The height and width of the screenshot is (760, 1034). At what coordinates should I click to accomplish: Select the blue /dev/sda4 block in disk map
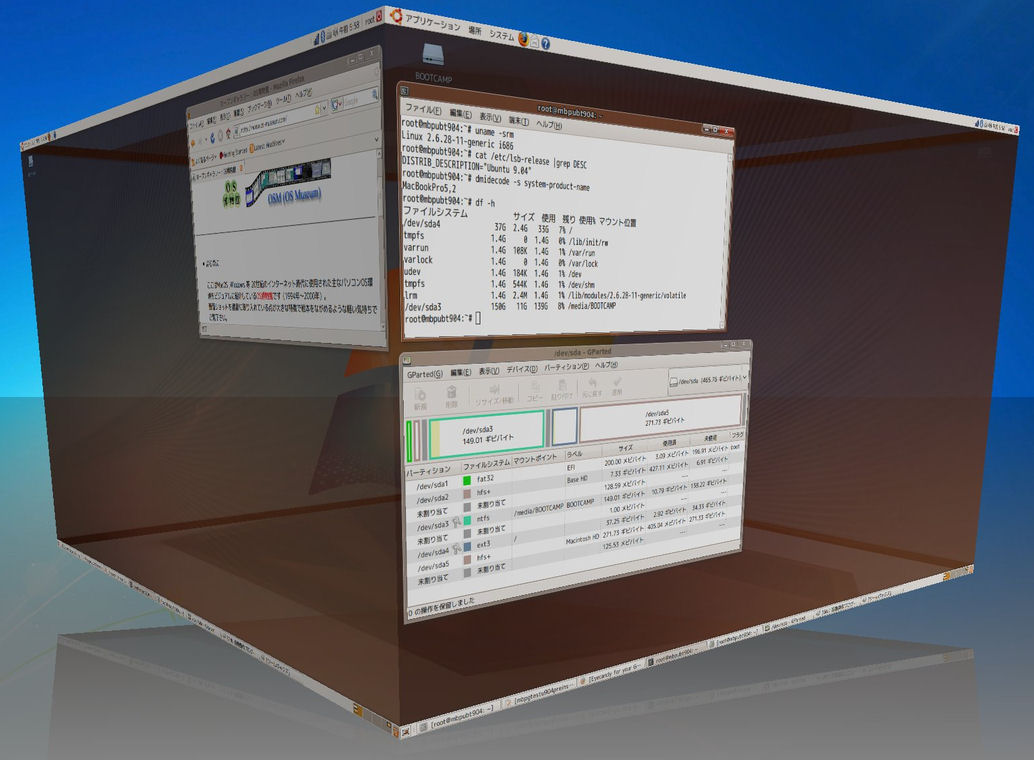tap(564, 426)
